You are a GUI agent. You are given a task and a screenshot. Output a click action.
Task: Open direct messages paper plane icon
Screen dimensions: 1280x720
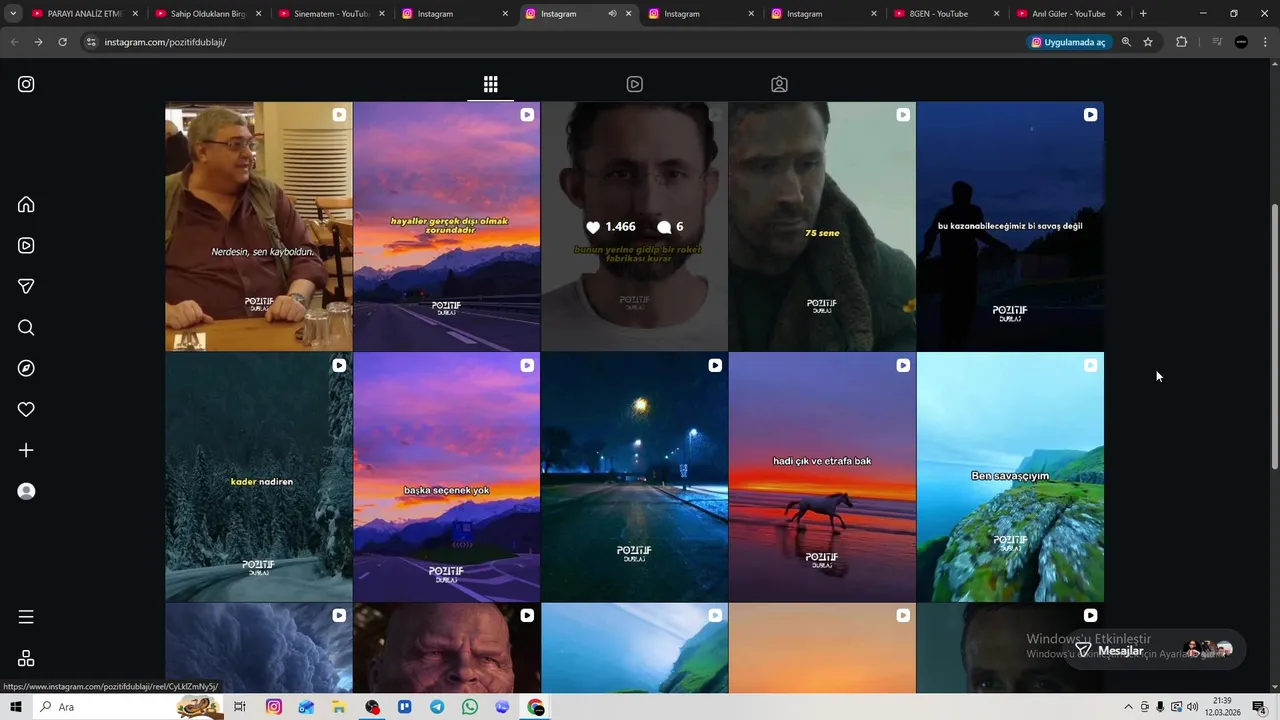pyautogui.click(x=26, y=286)
